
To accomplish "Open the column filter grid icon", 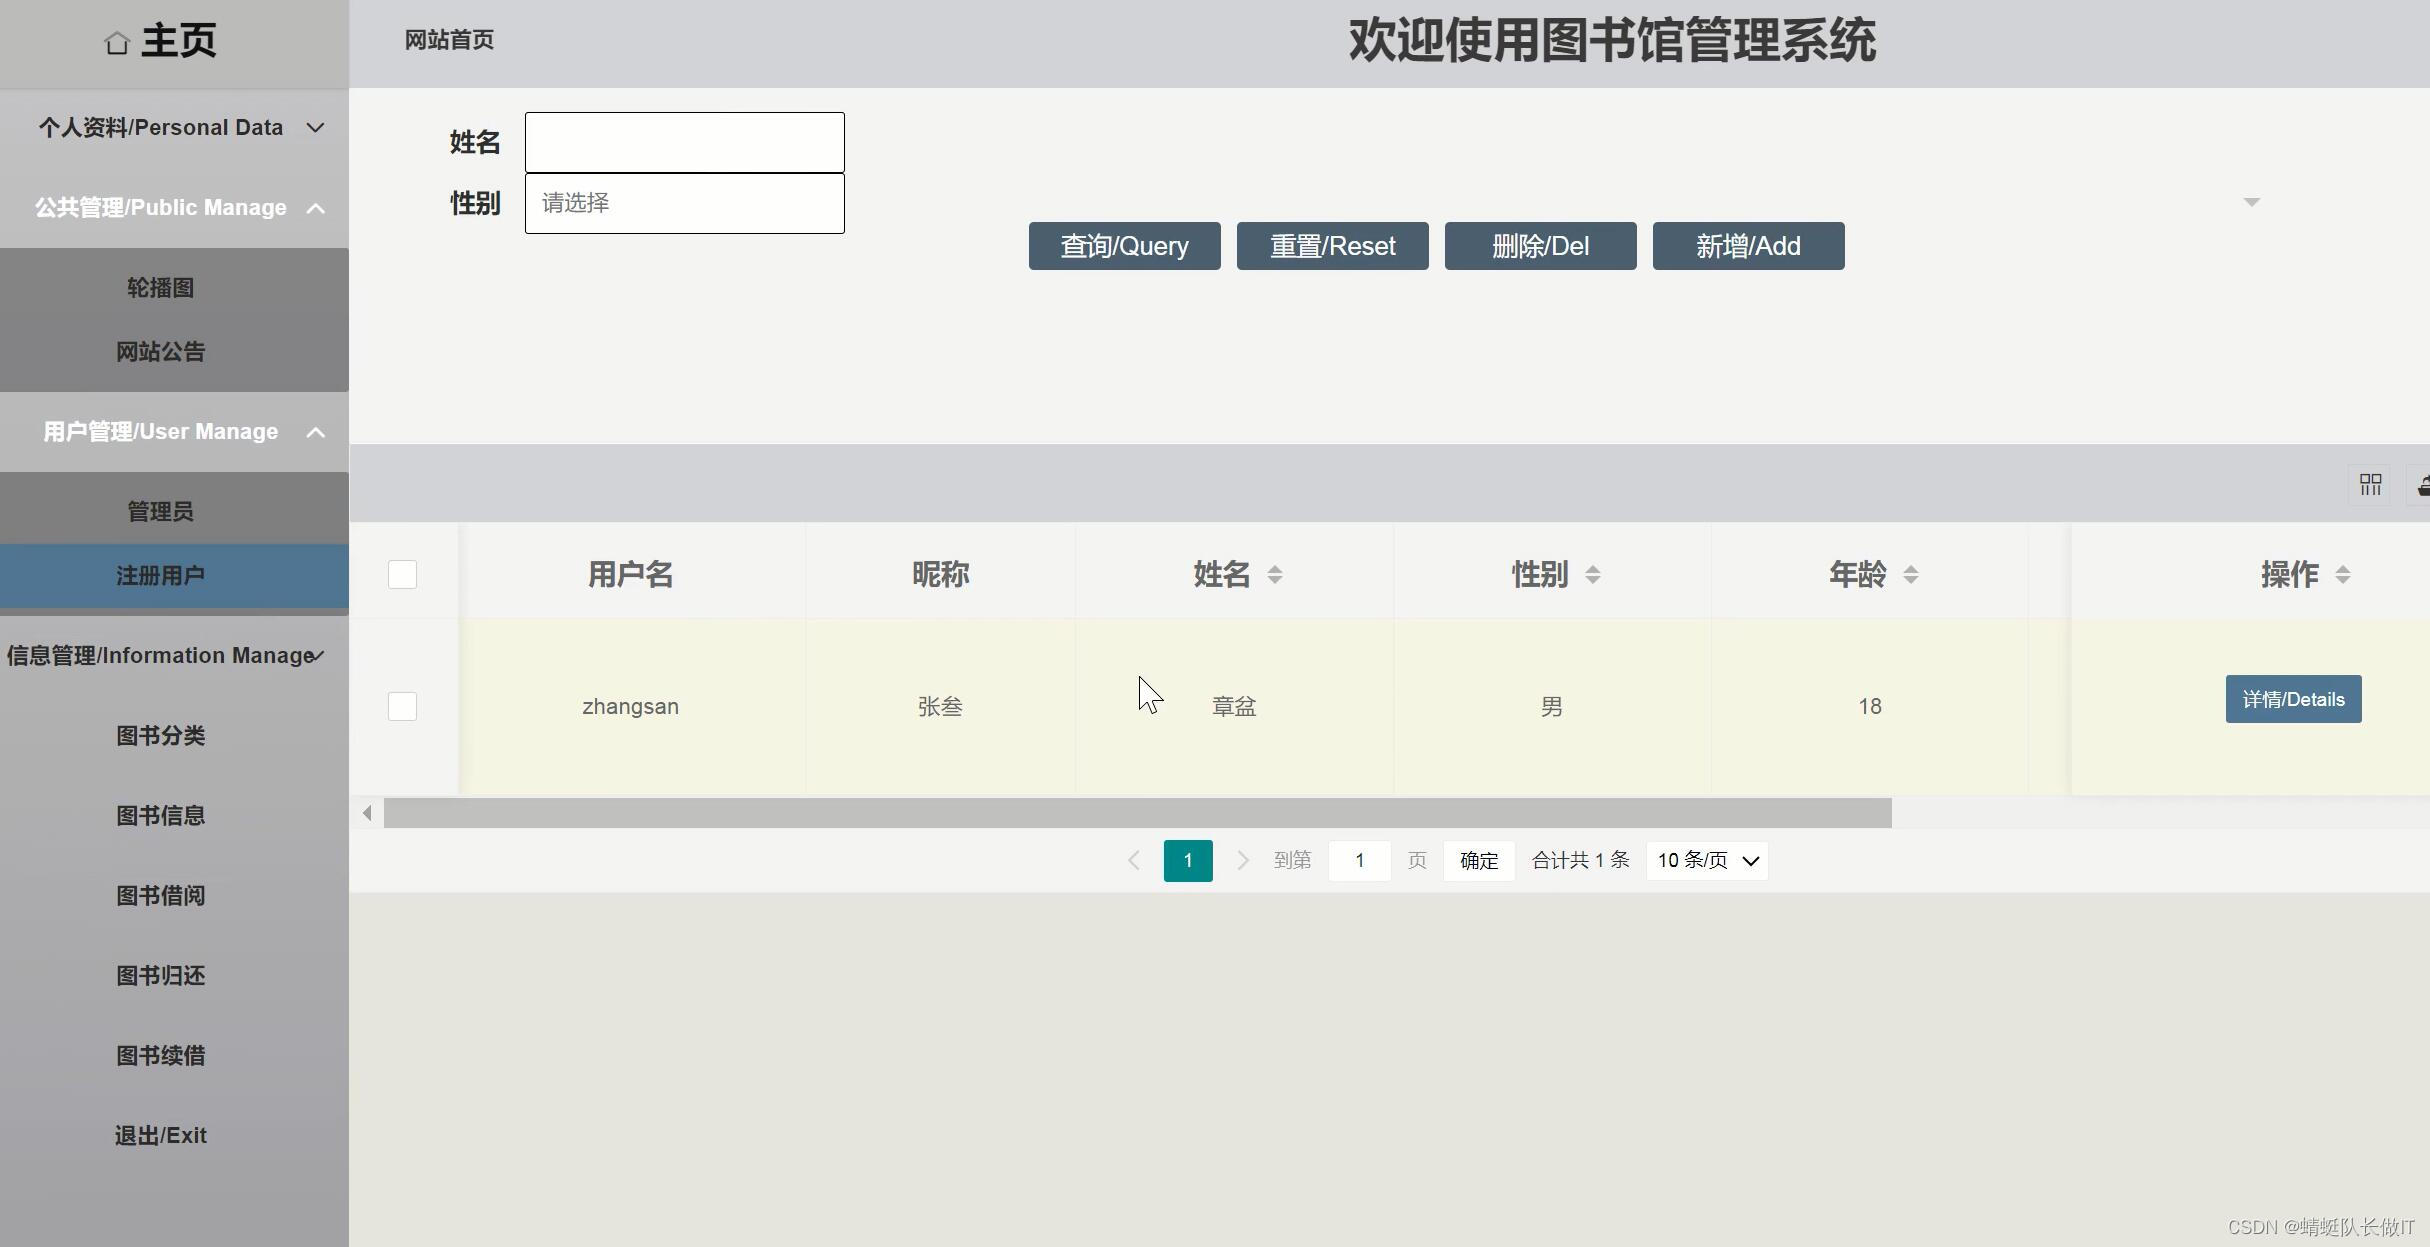I will (2370, 485).
